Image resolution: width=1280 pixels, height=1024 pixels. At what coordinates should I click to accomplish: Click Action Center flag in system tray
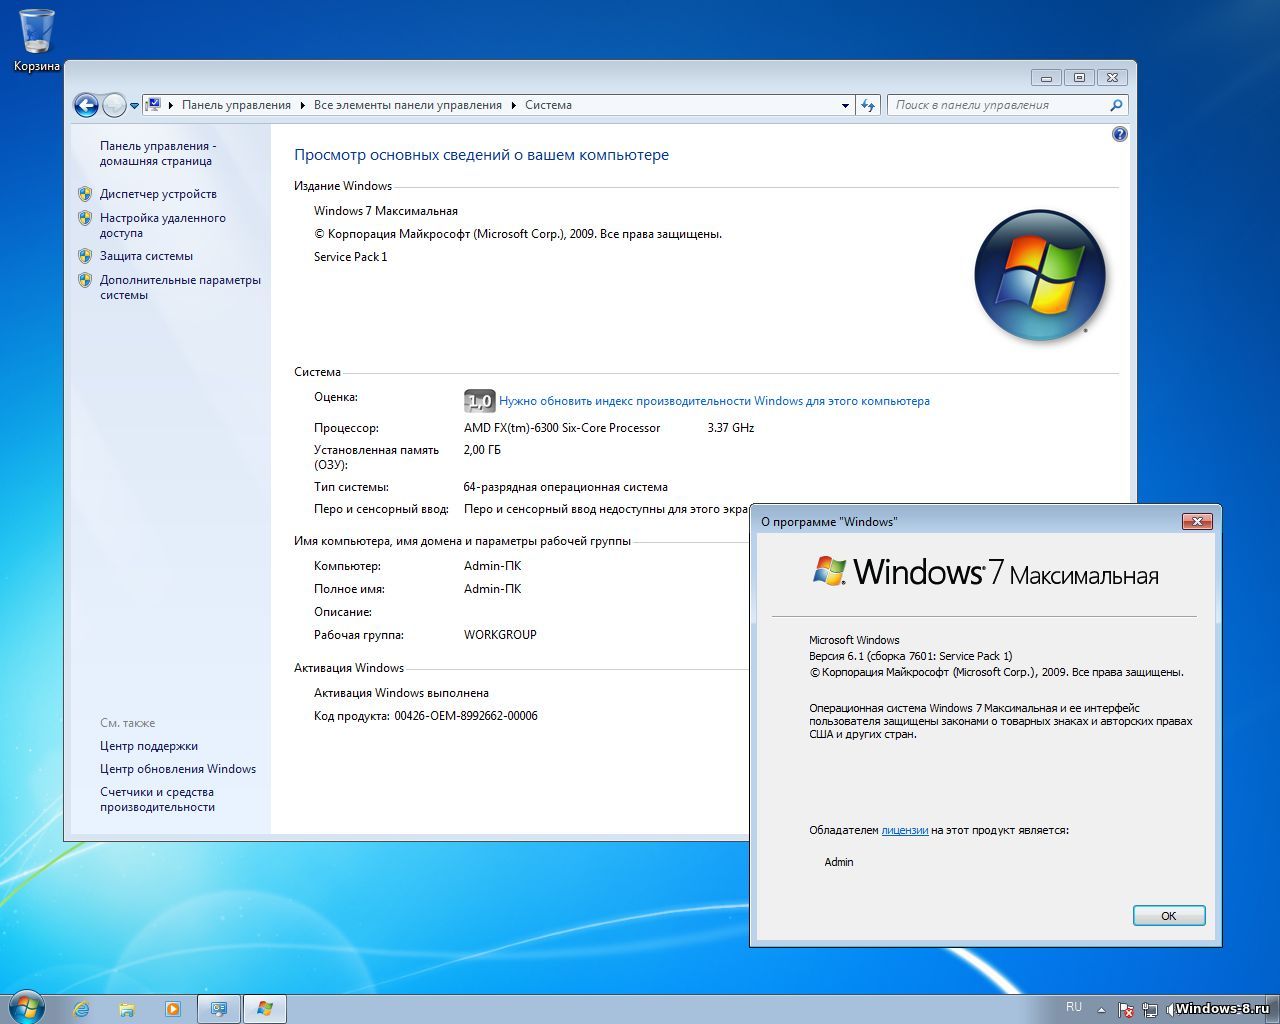click(x=1125, y=1010)
